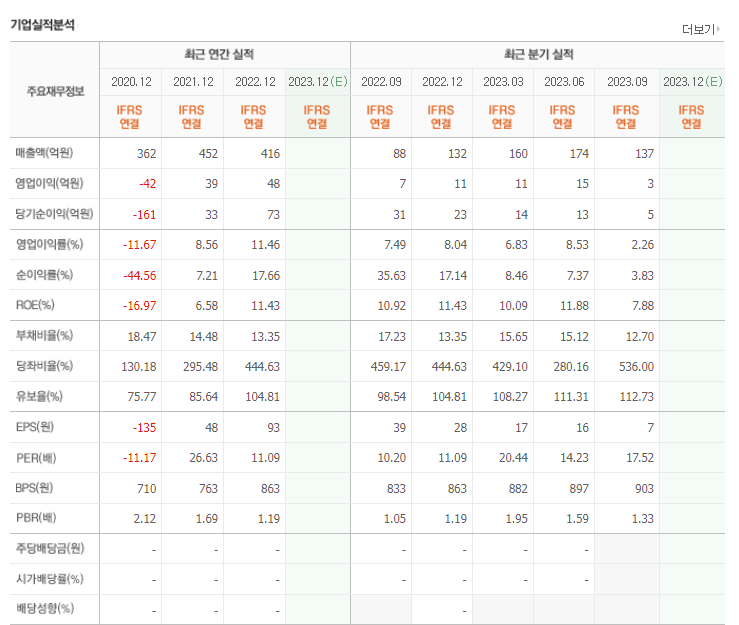Screen dimensions: 739x625
Task: Select the 부채비율(%) row label
Action: point(44,335)
